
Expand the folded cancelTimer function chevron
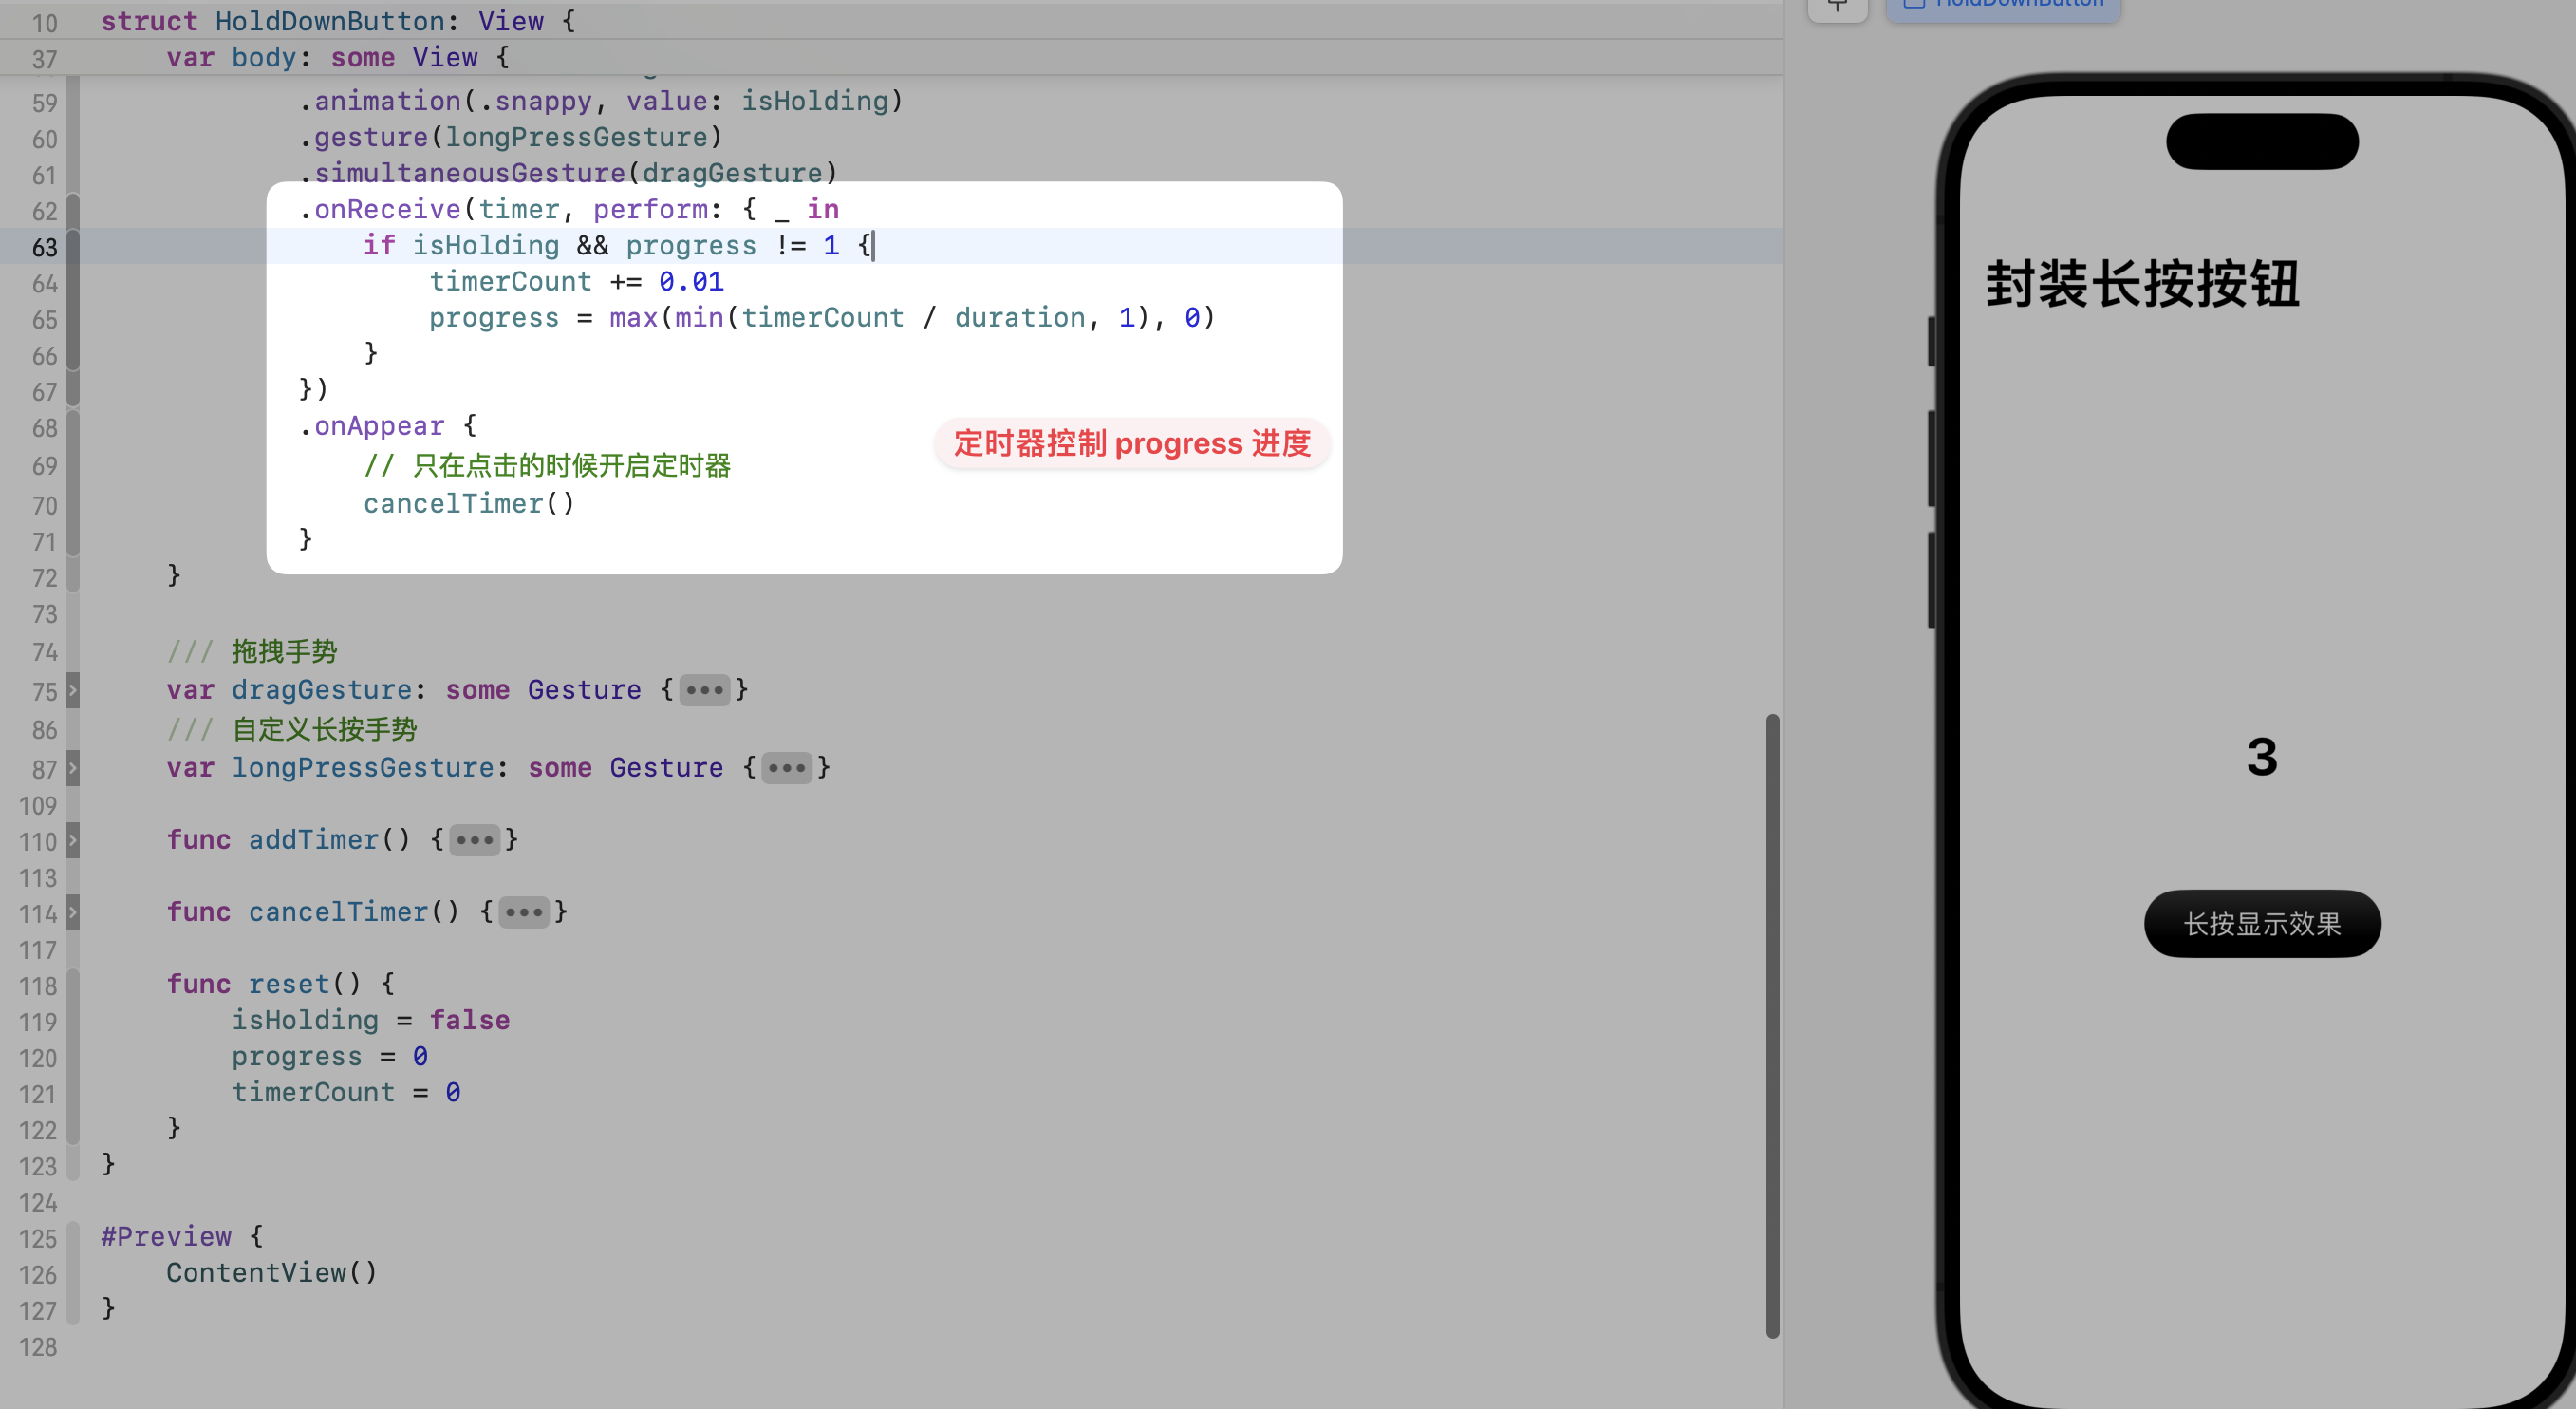click(72, 912)
